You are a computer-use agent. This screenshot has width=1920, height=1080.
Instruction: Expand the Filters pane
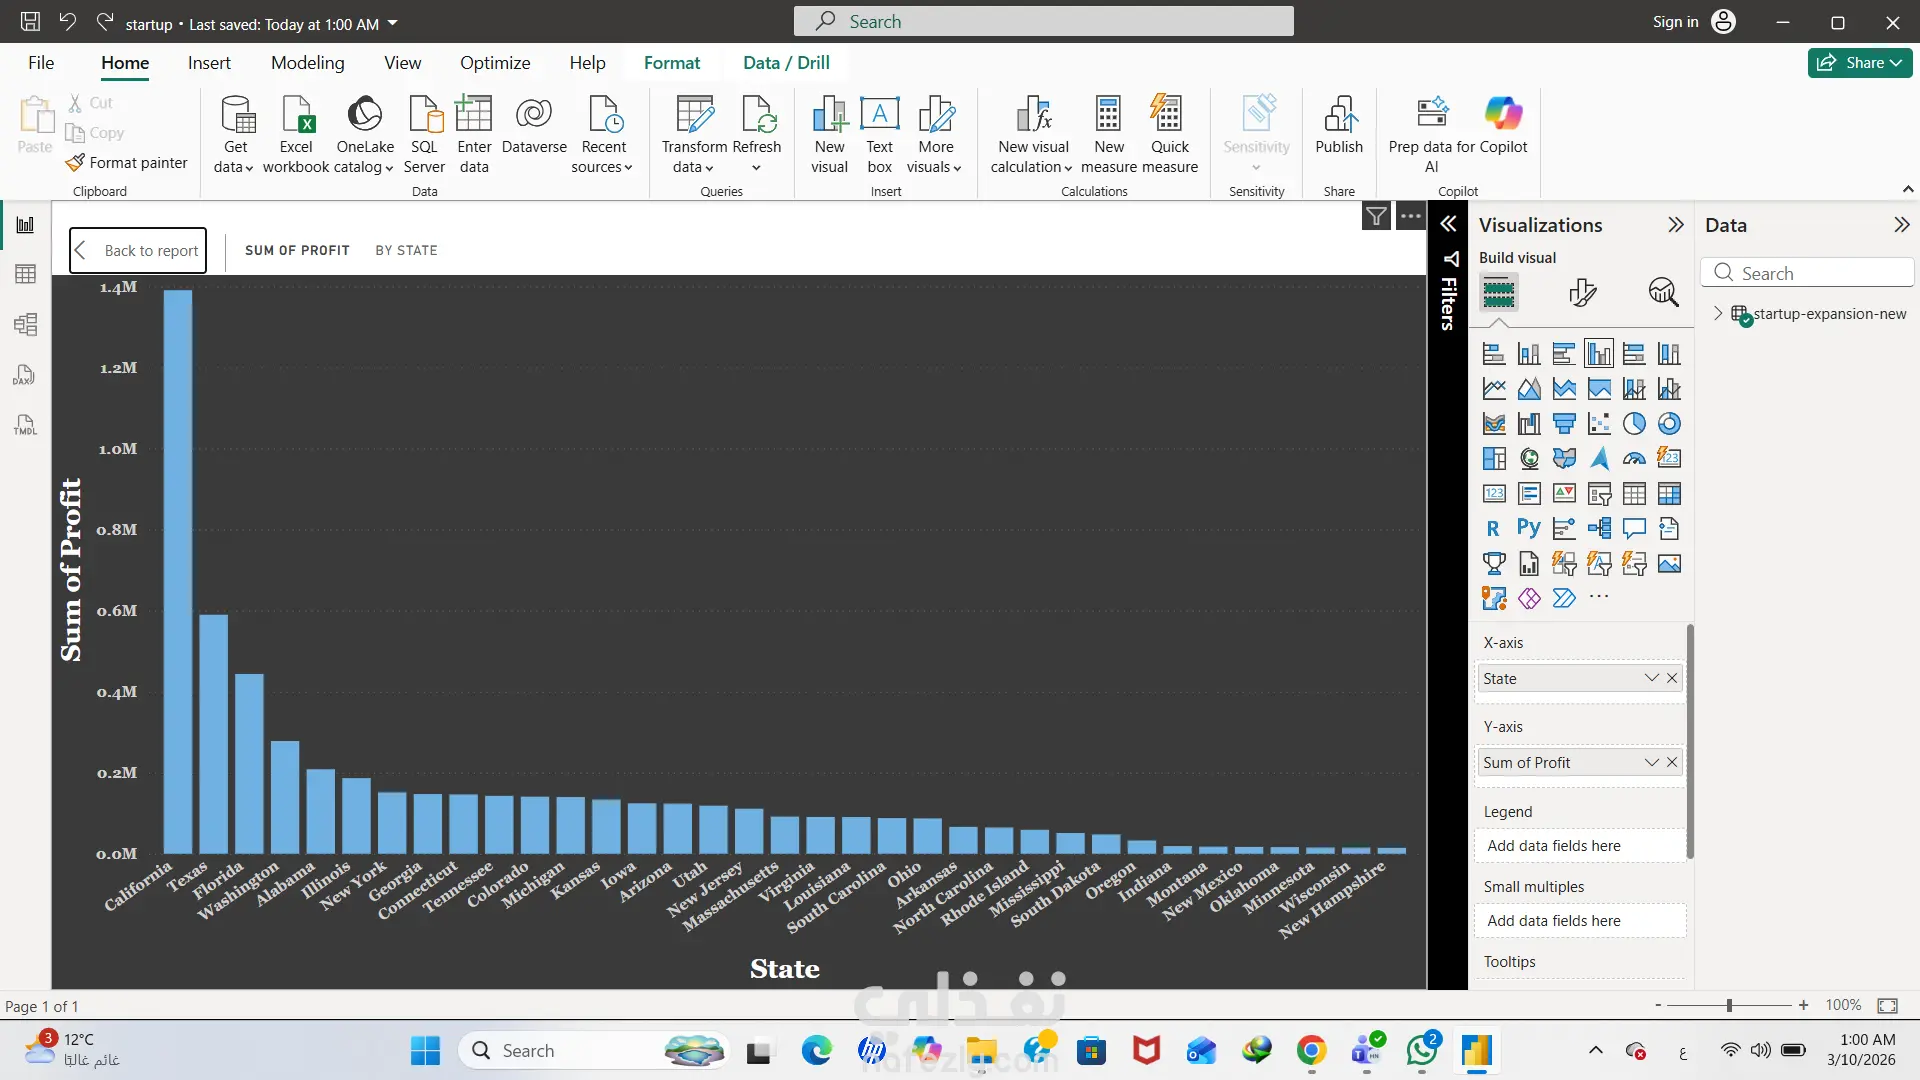(1448, 224)
